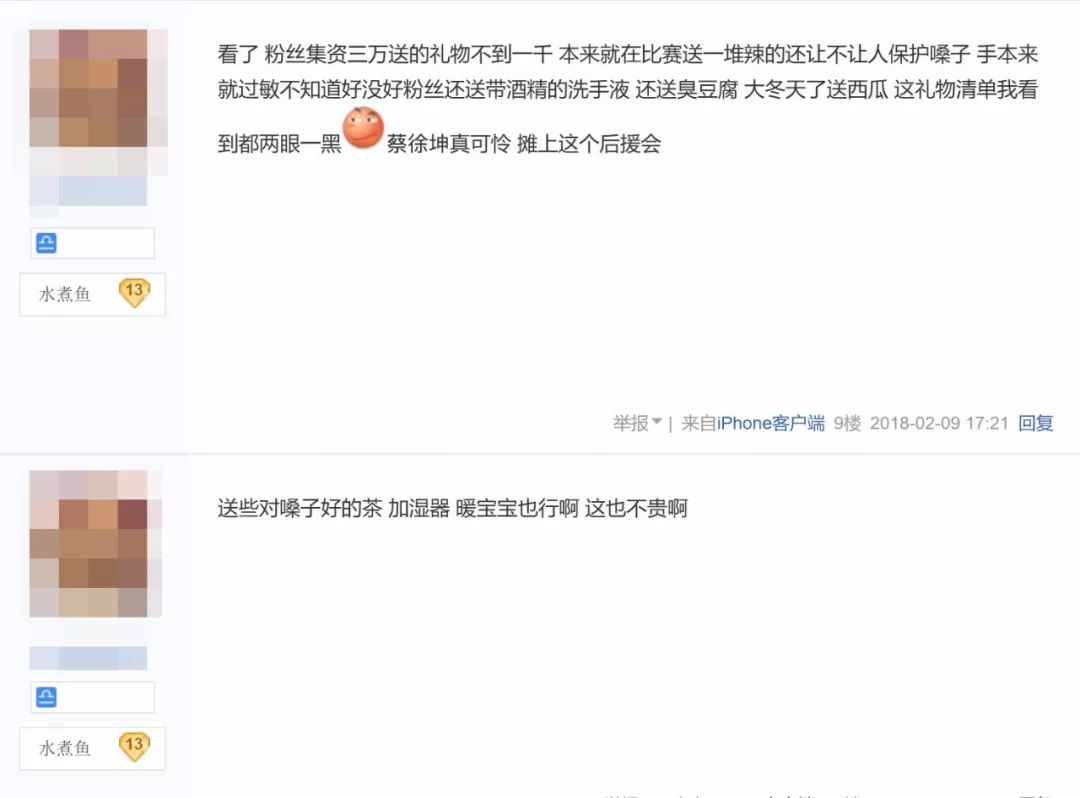Click the 来自 text before iPhone客户端
The image size is (1080, 798).
pyautogui.click(x=698, y=423)
